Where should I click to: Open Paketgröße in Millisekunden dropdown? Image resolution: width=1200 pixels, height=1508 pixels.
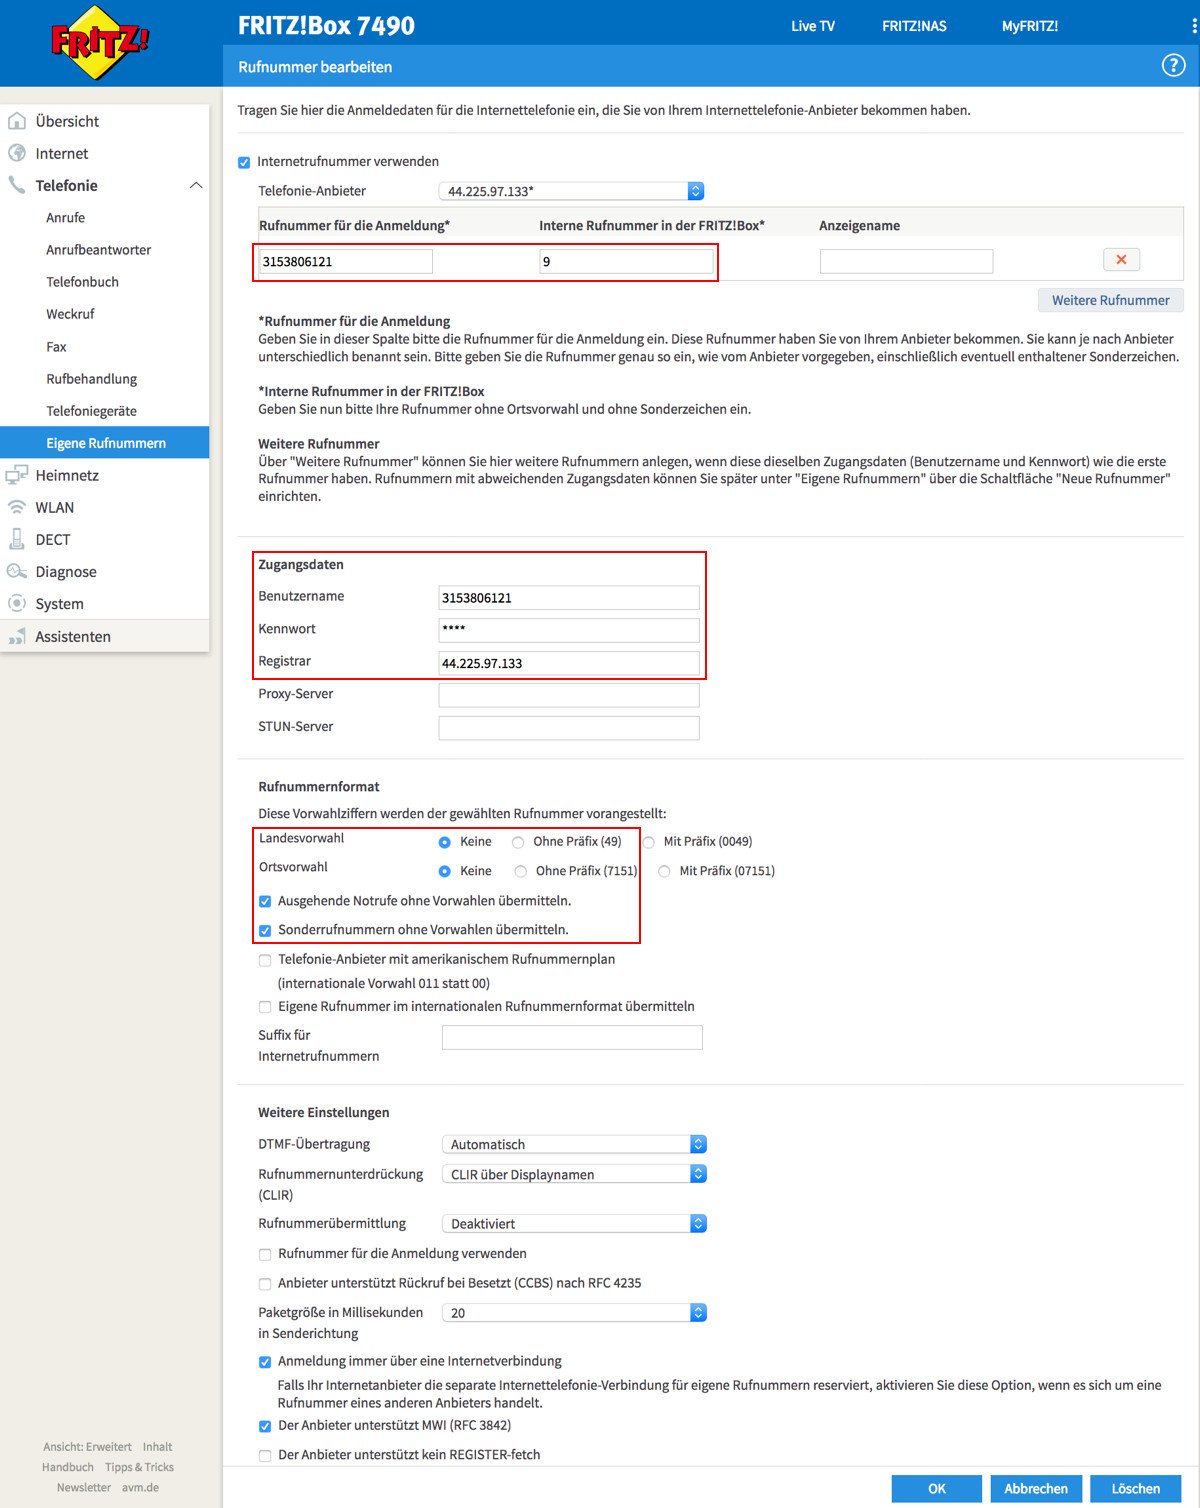[x=574, y=1312]
